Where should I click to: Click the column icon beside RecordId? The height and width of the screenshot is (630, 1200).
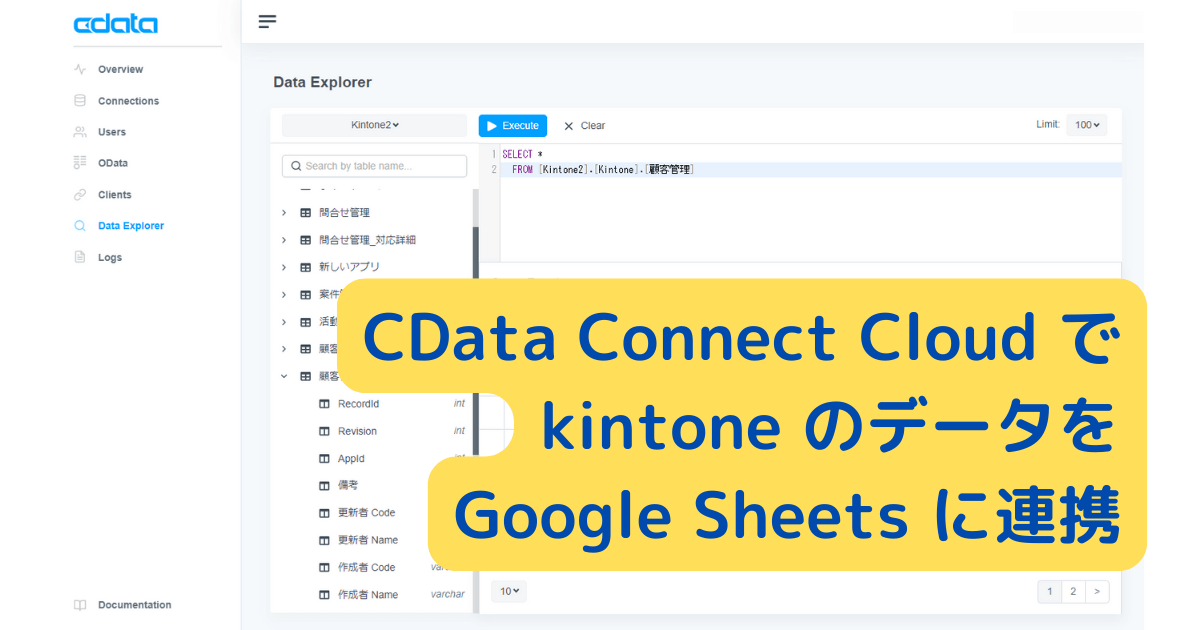pos(324,404)
